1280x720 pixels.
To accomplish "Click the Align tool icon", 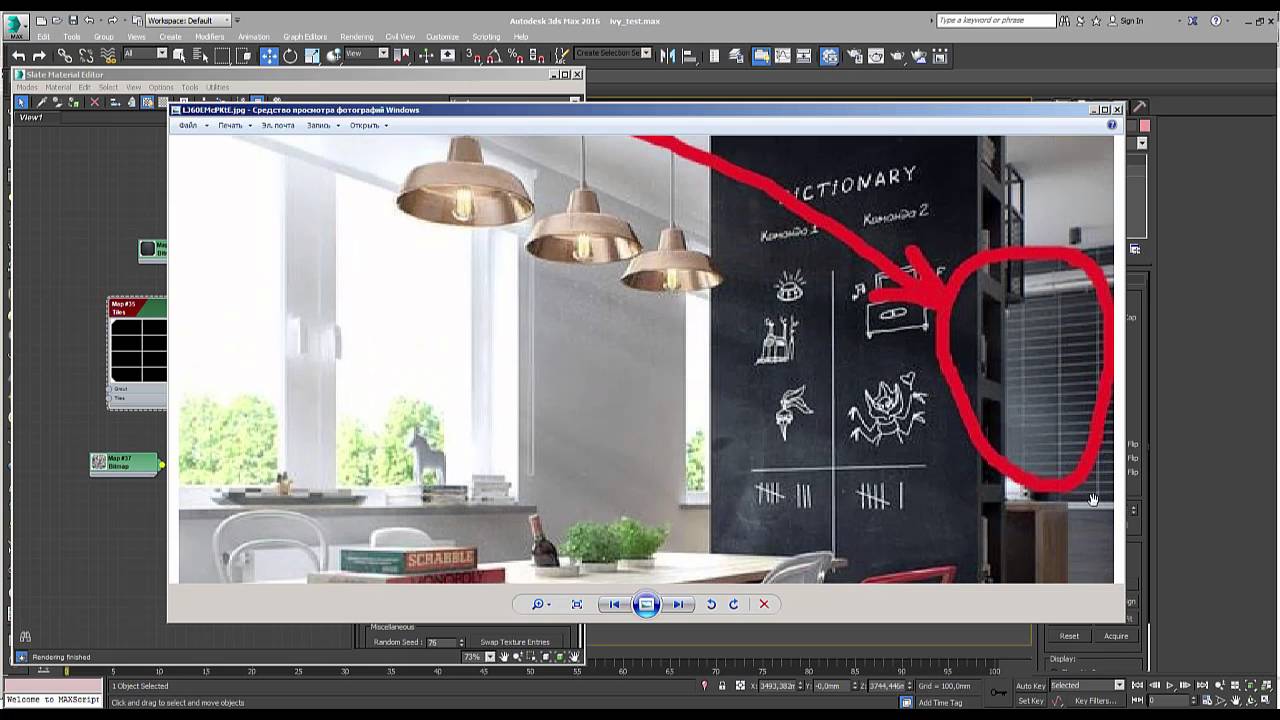I will click(689, 56).
